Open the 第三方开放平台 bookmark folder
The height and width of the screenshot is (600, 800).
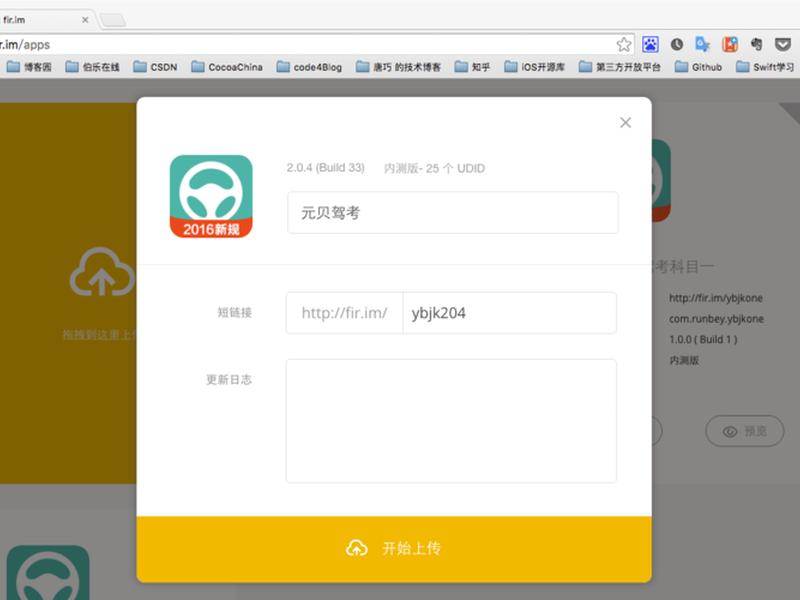620,67
